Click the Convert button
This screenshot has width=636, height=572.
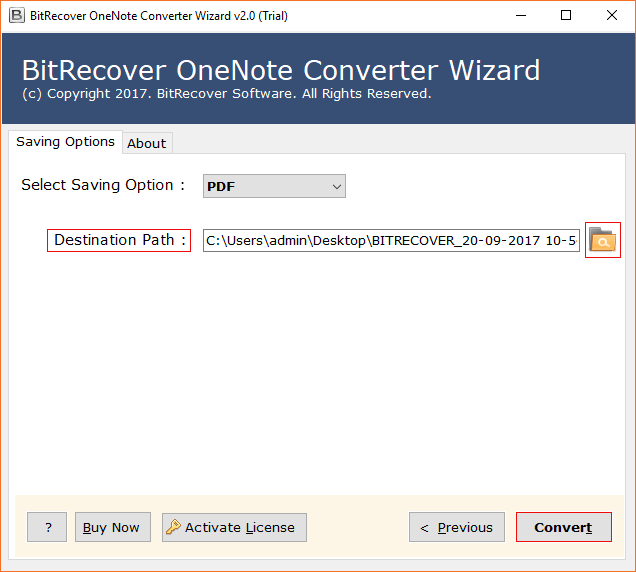coord(563,527)
